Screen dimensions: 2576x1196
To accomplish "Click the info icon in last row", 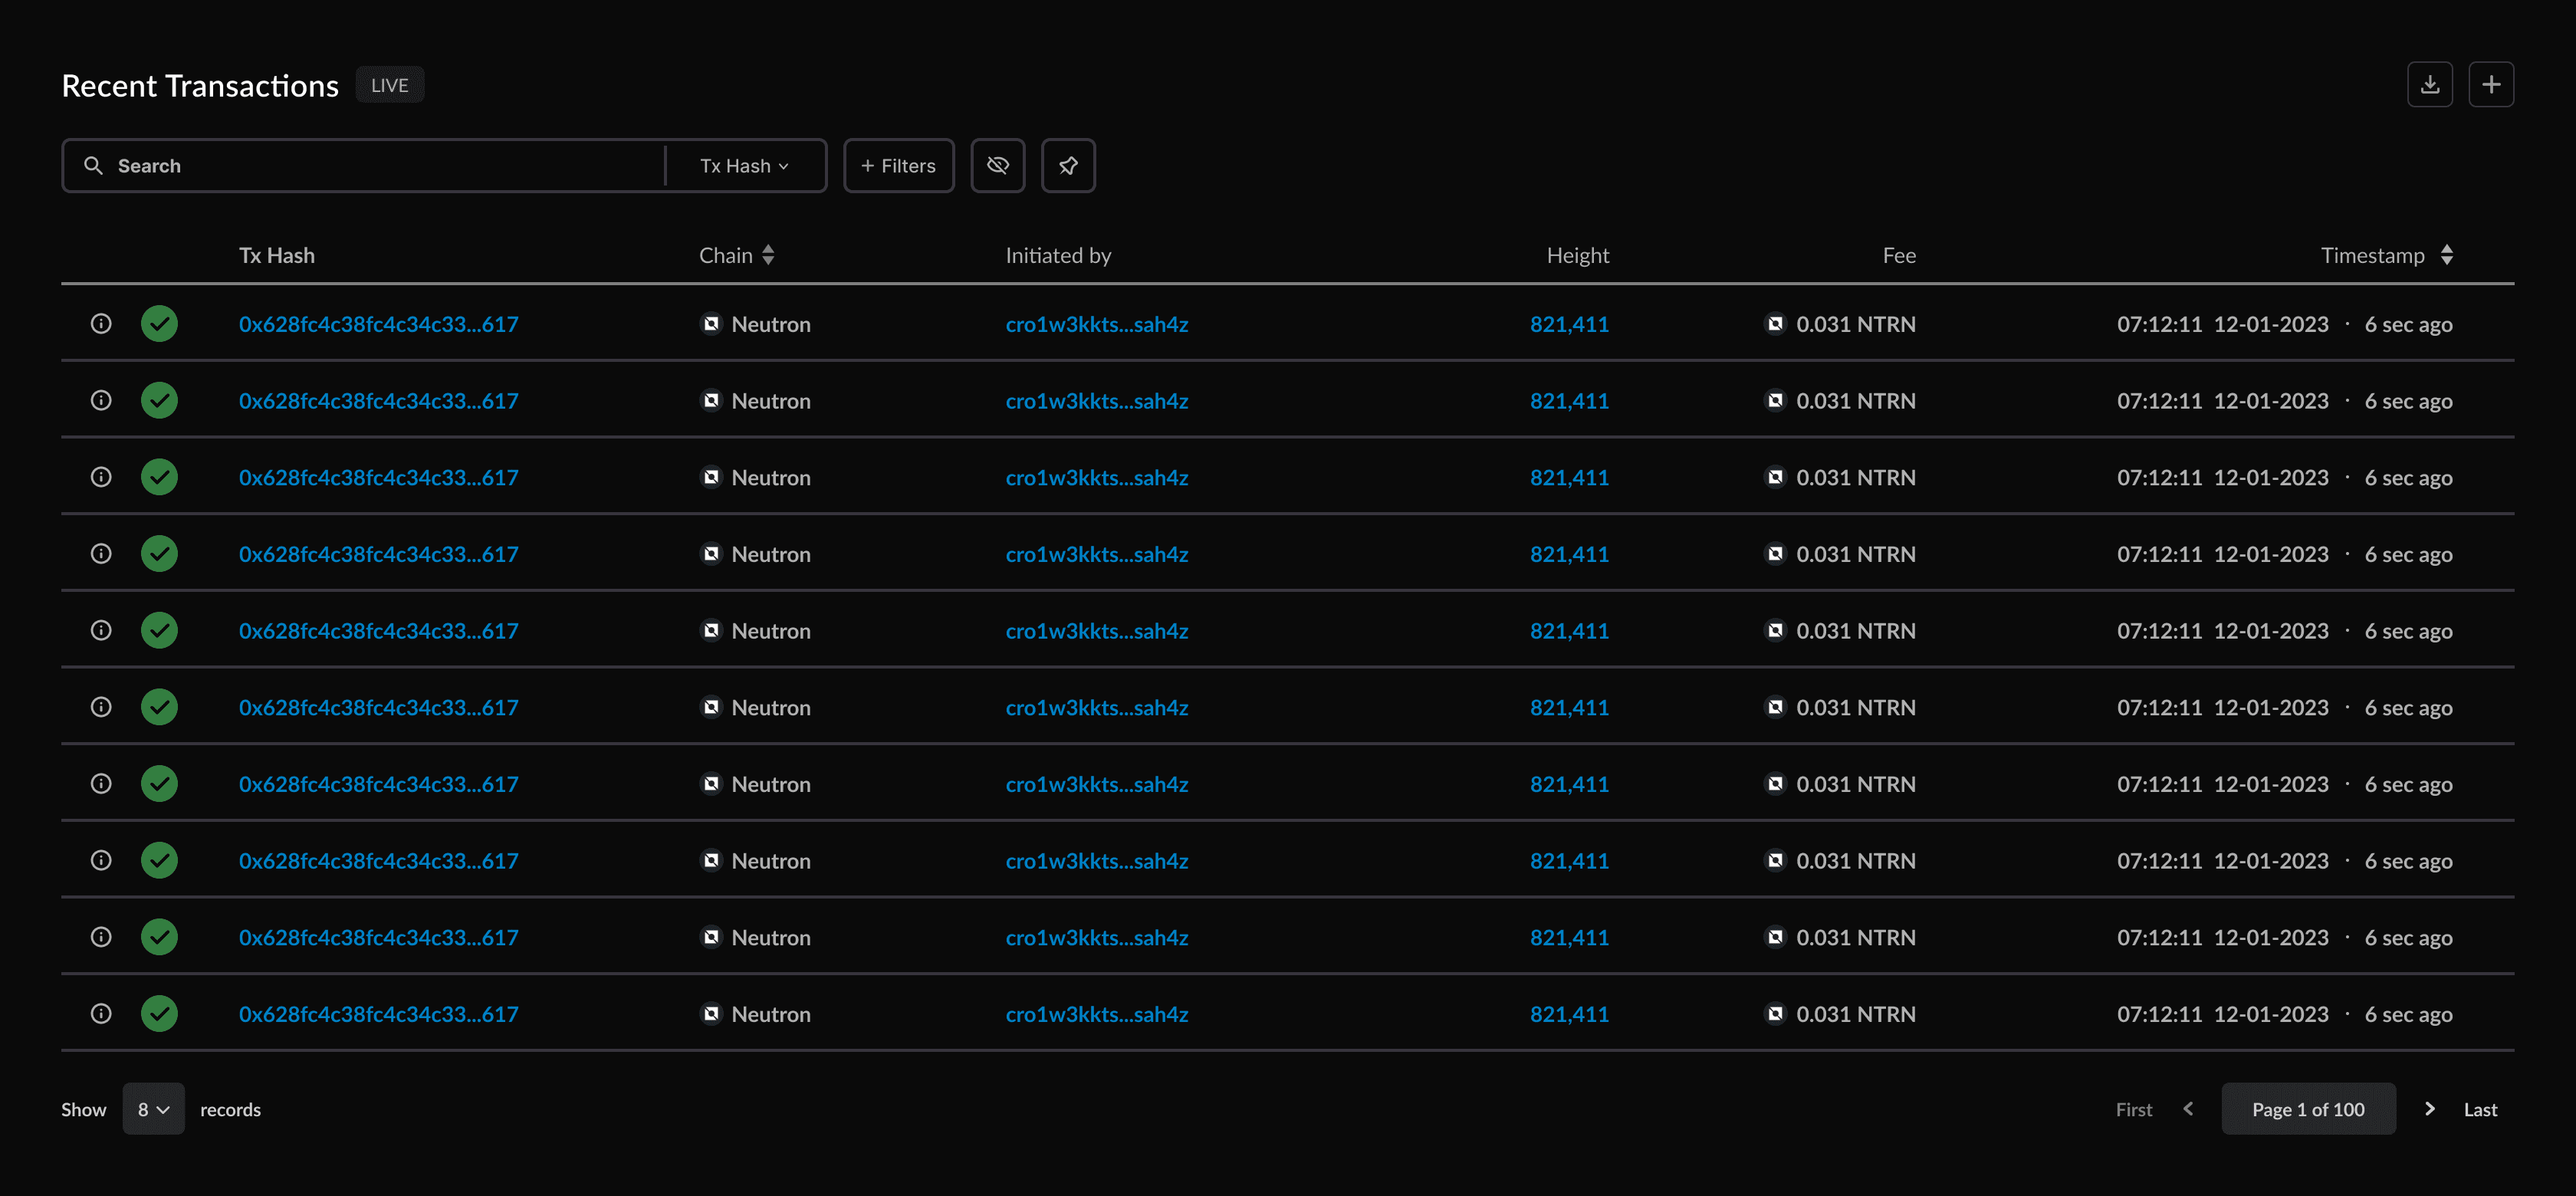I will [101, 1014].
